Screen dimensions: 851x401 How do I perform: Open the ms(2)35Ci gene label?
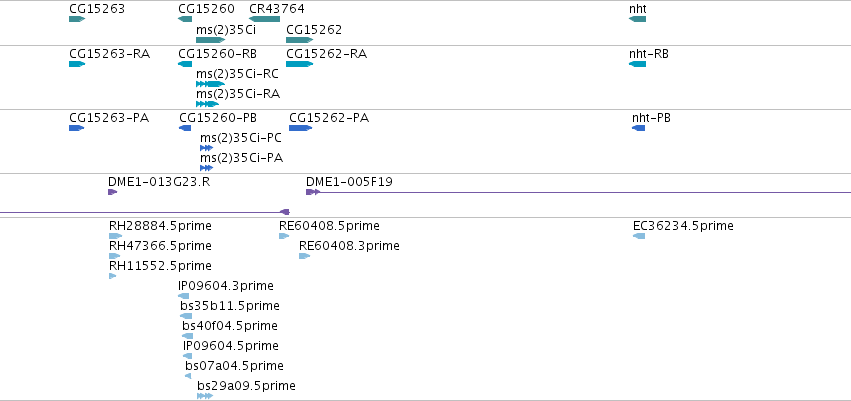(226, 29)
